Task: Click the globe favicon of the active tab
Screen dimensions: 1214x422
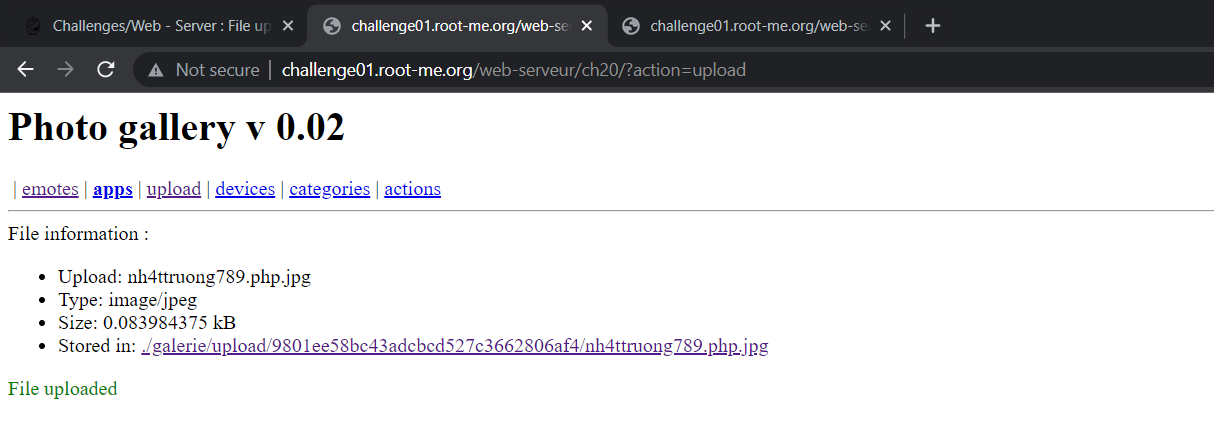Action: pos(332,26)
